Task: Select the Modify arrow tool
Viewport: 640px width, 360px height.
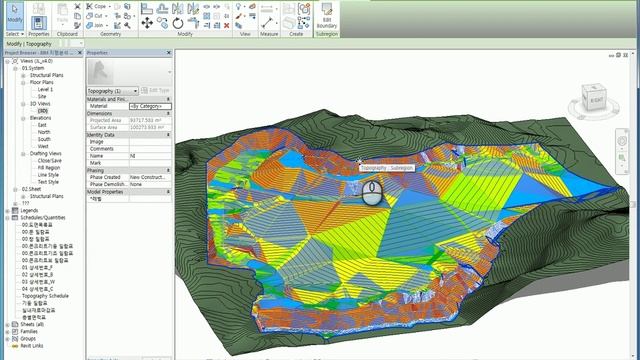Action: click(x=15, y=15)
